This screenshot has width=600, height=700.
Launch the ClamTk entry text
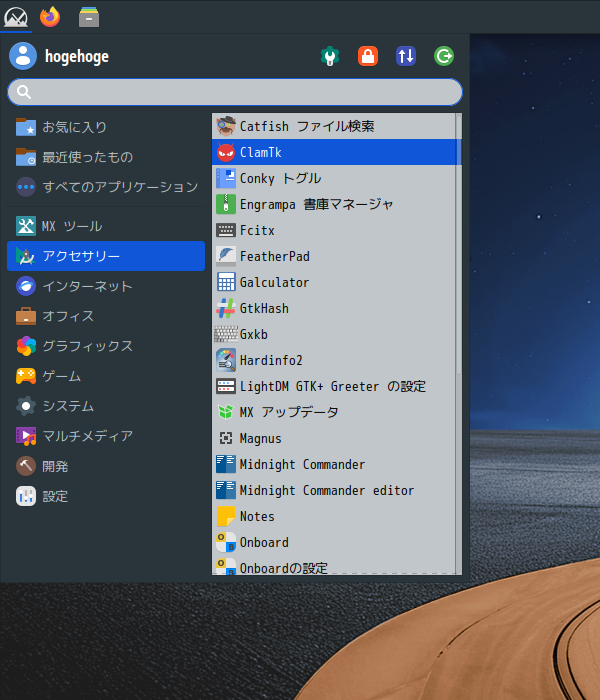[261, 152]
